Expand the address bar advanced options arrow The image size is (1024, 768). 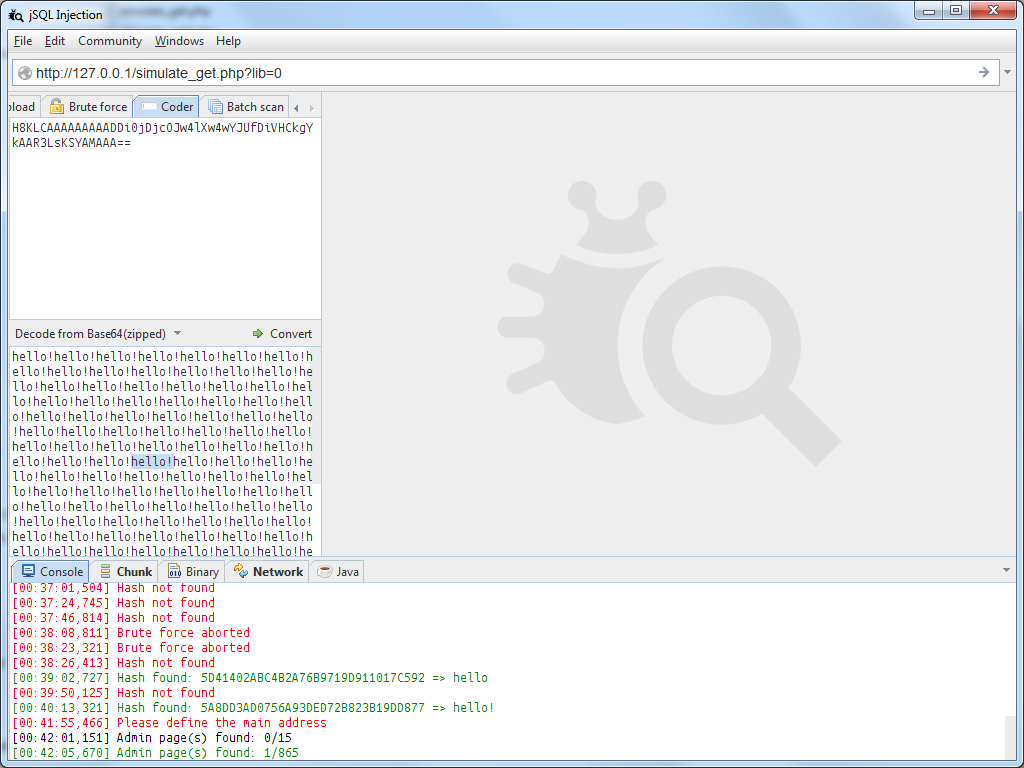(1008, 72)
